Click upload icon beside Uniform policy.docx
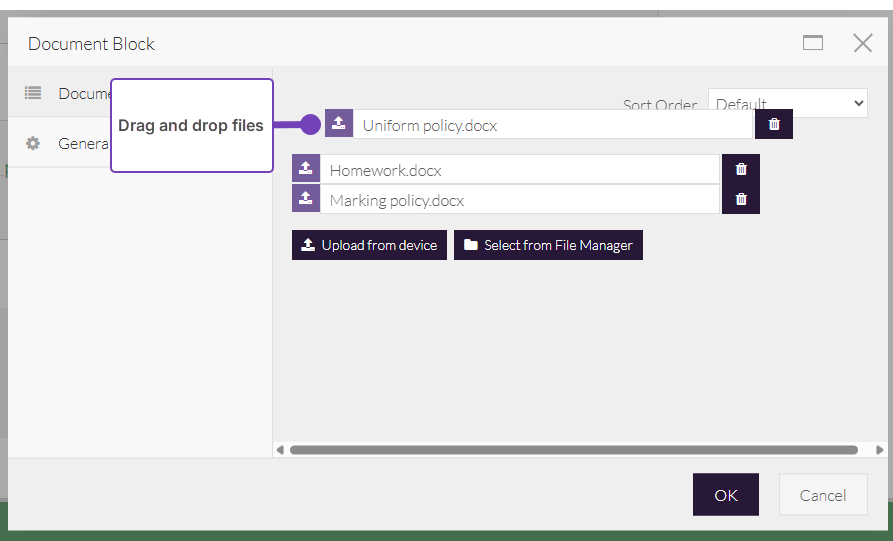 coord(339,124)
